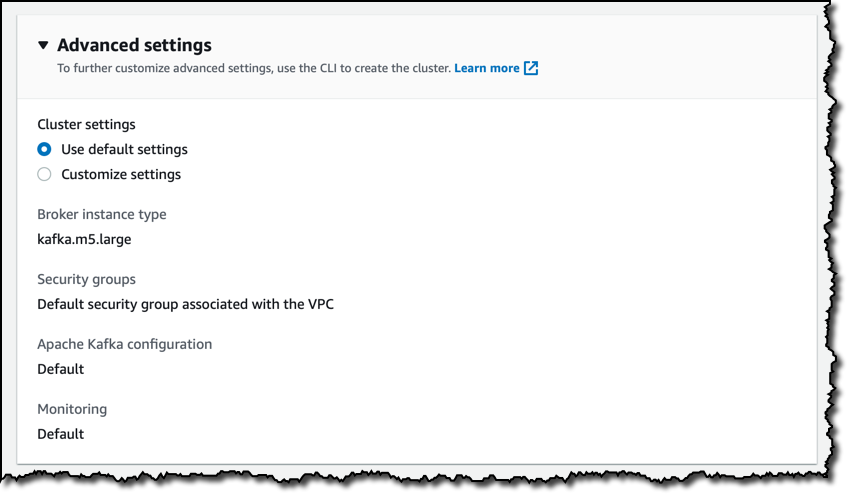Click the Advanced settings section heading
Image resolution: width=847 pixels, height=494 pixels.
[x=135, y=45]
